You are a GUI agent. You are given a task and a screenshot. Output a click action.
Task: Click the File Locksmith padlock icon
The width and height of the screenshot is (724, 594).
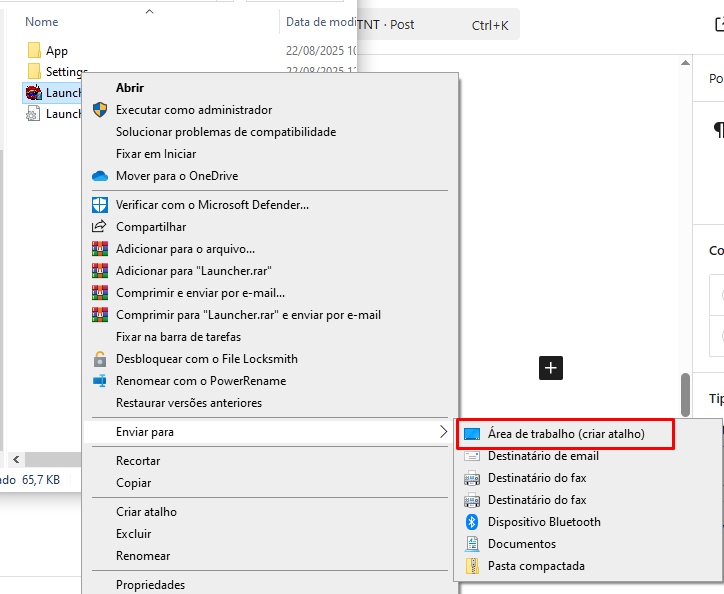pos(99,359)
